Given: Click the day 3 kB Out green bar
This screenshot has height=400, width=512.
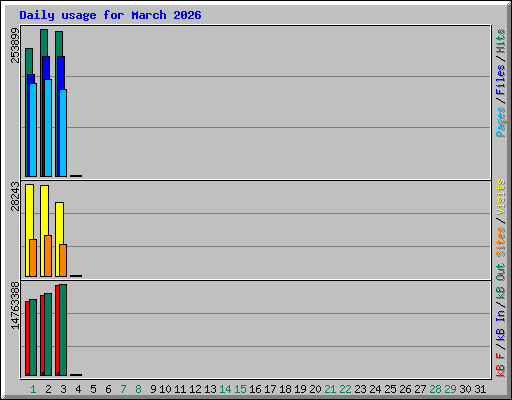Looking at the screenshot, I should [63, 330].
